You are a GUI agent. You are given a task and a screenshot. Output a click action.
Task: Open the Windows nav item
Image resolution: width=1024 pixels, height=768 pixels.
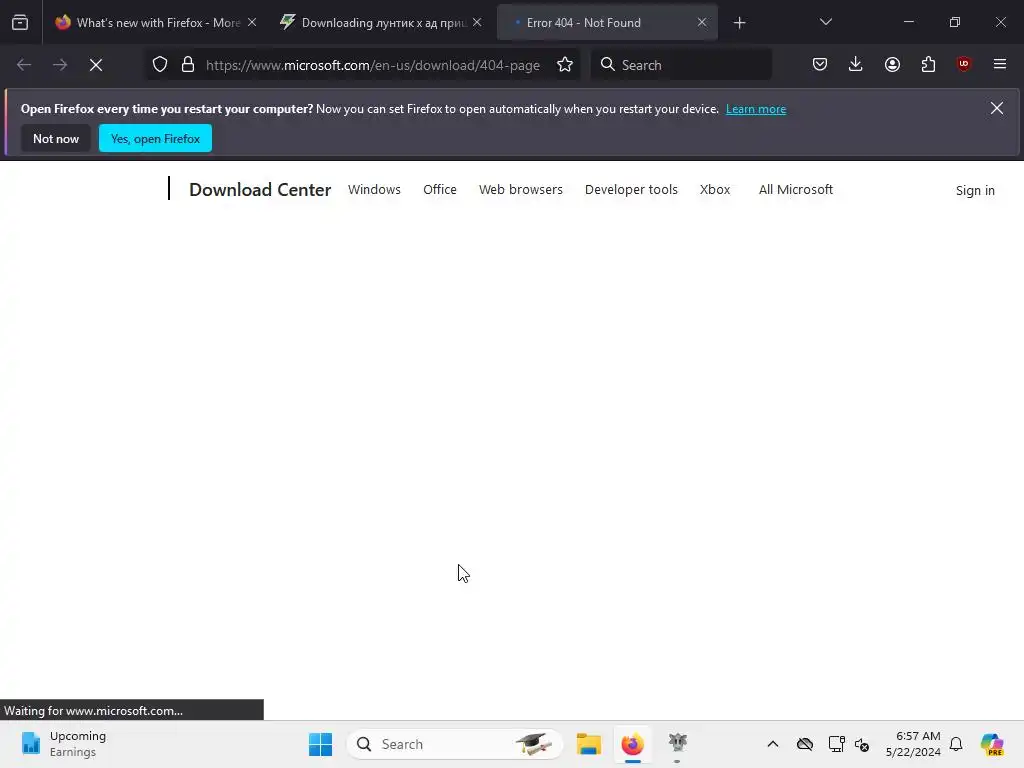[x=374, y=189]
